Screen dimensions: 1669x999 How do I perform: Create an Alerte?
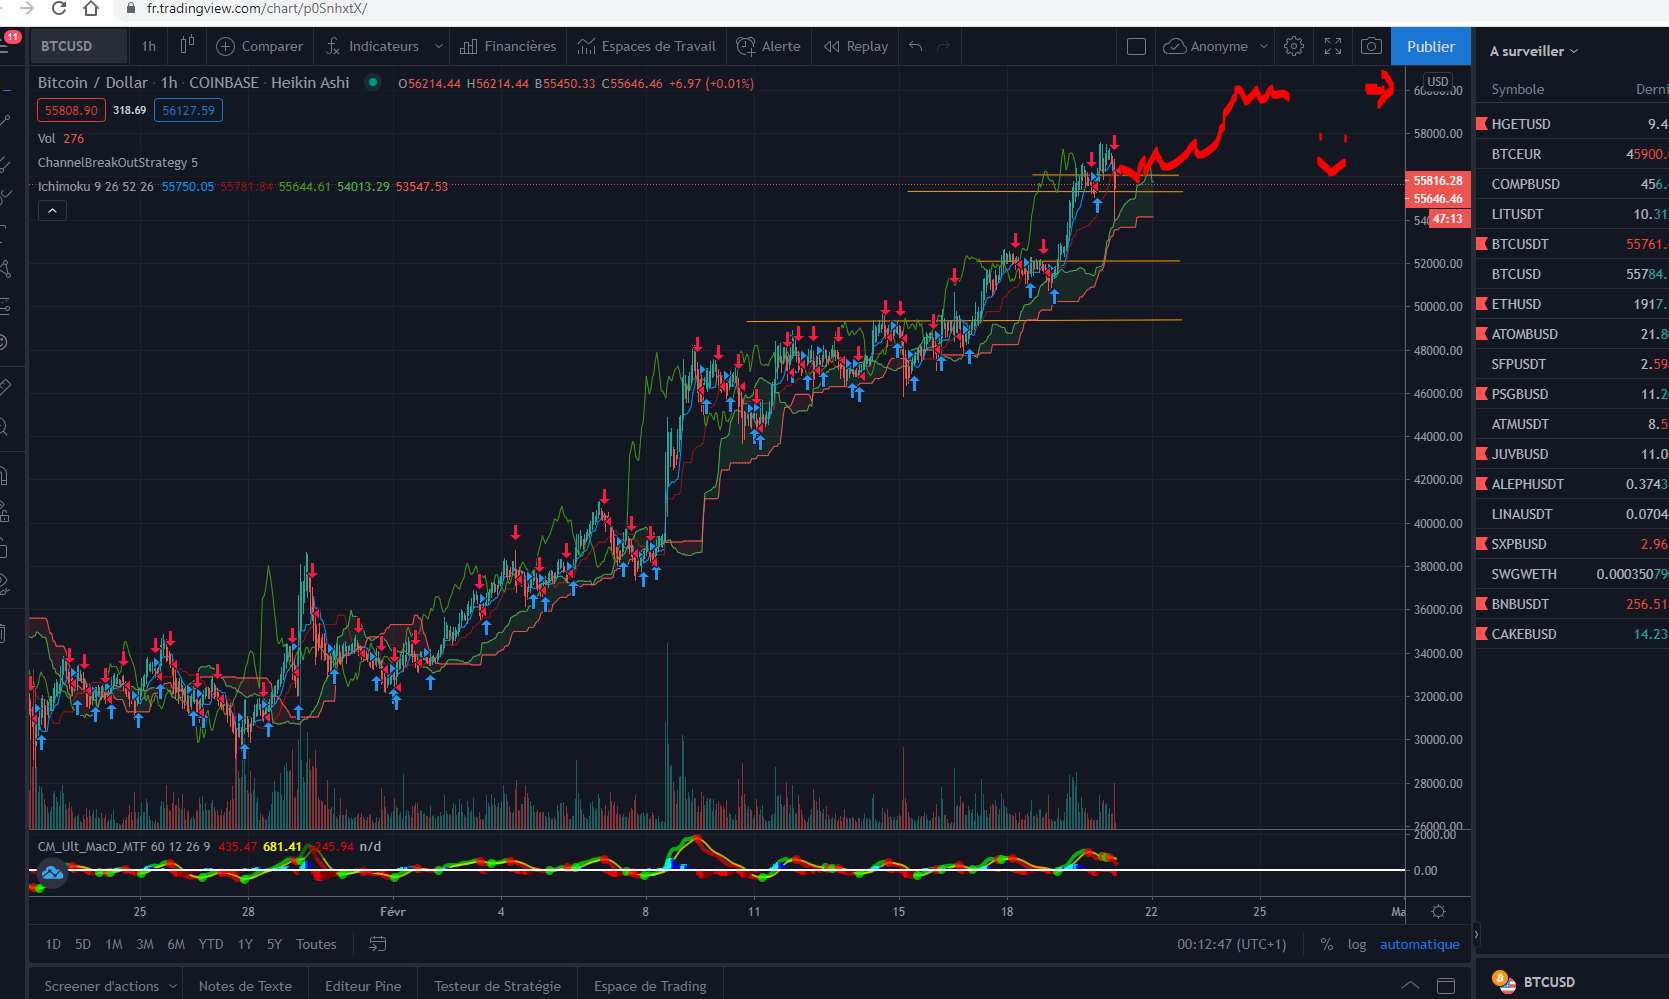pyautogui.click(x=768, y=46)
